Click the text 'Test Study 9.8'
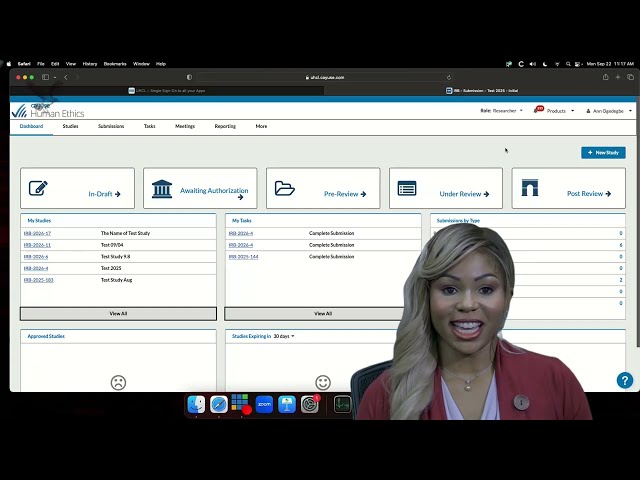The width and height of the screenshot is (640, 480). [x=116, y=257]
